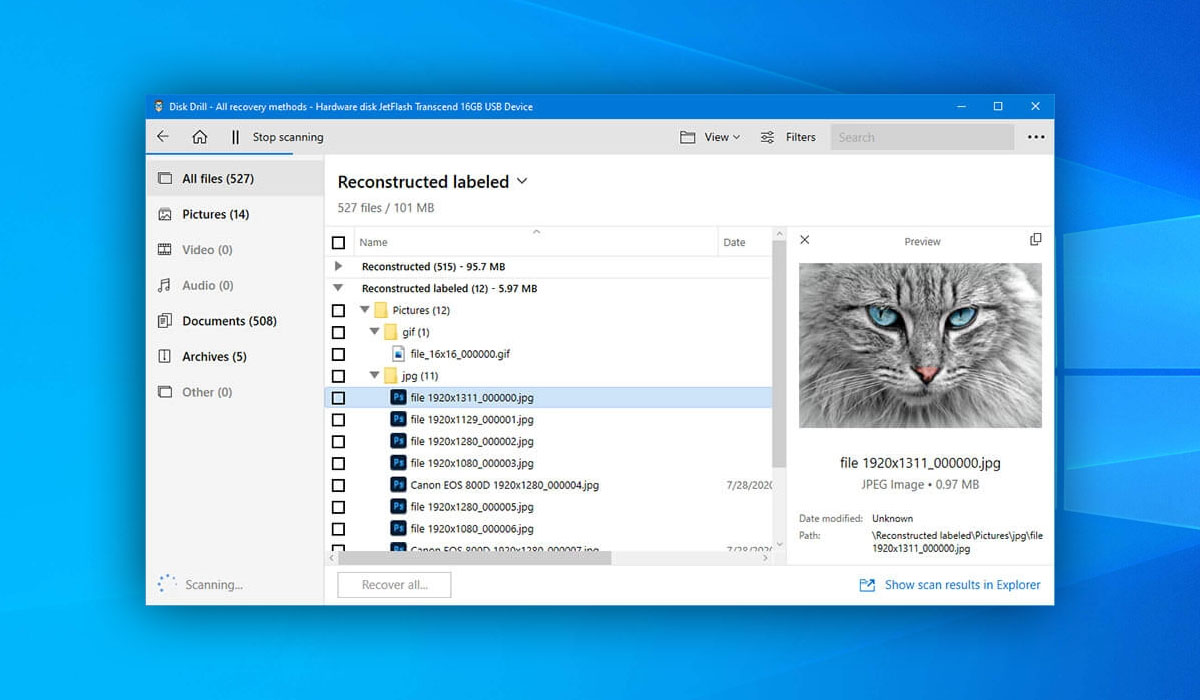The height and width of the screenshot is (700, 1200).
Task: Click the Photoshop icon of file 1920x1129_000001.jpg
Action: point(398,419)
